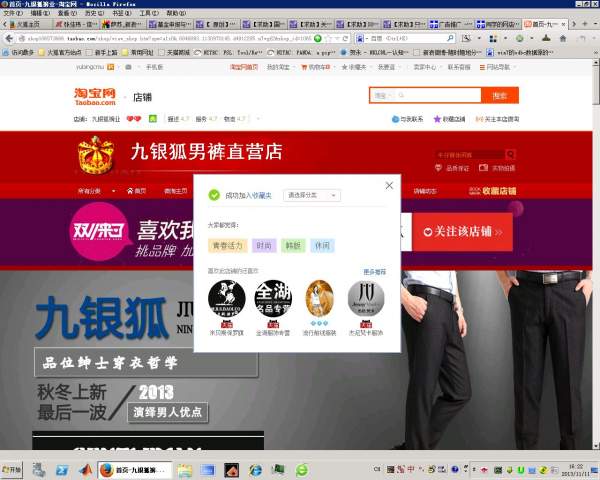Screen dimensions: 600x480
Task: Click the reload page icon in address bar
Action: coord(346,39)
